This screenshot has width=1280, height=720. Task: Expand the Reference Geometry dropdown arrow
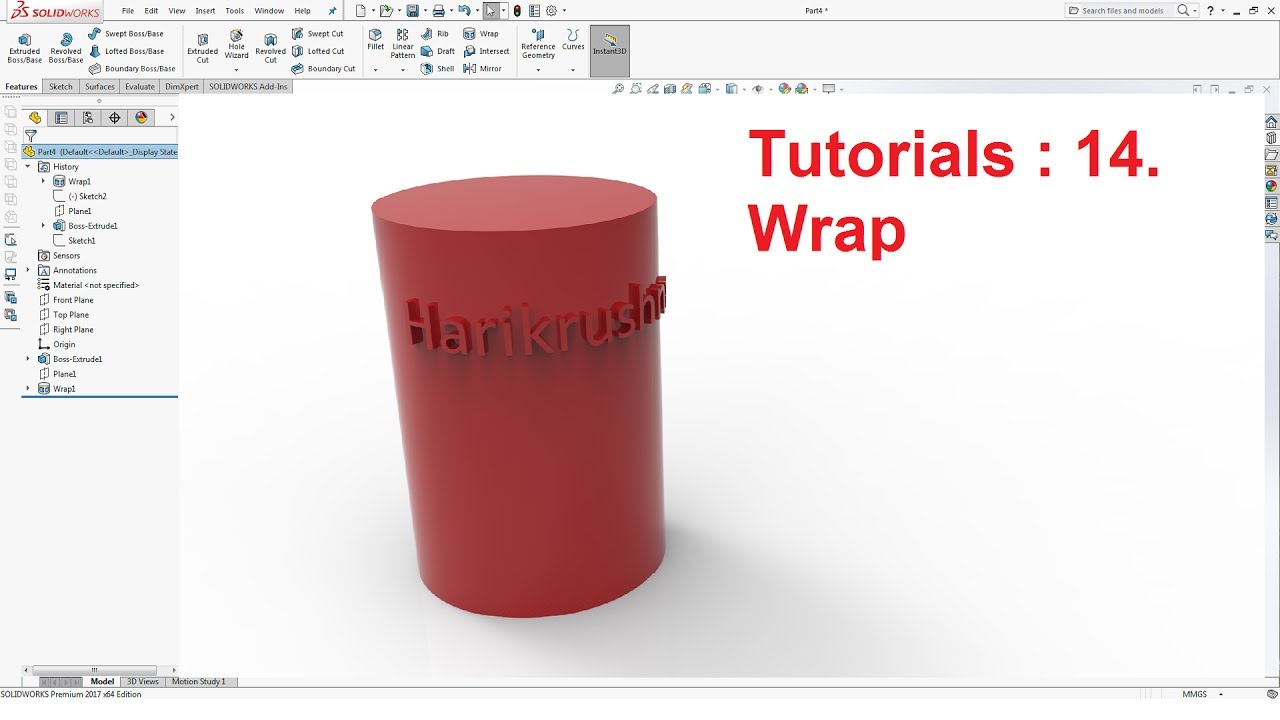pyautogui.click(x=538, y=70)
